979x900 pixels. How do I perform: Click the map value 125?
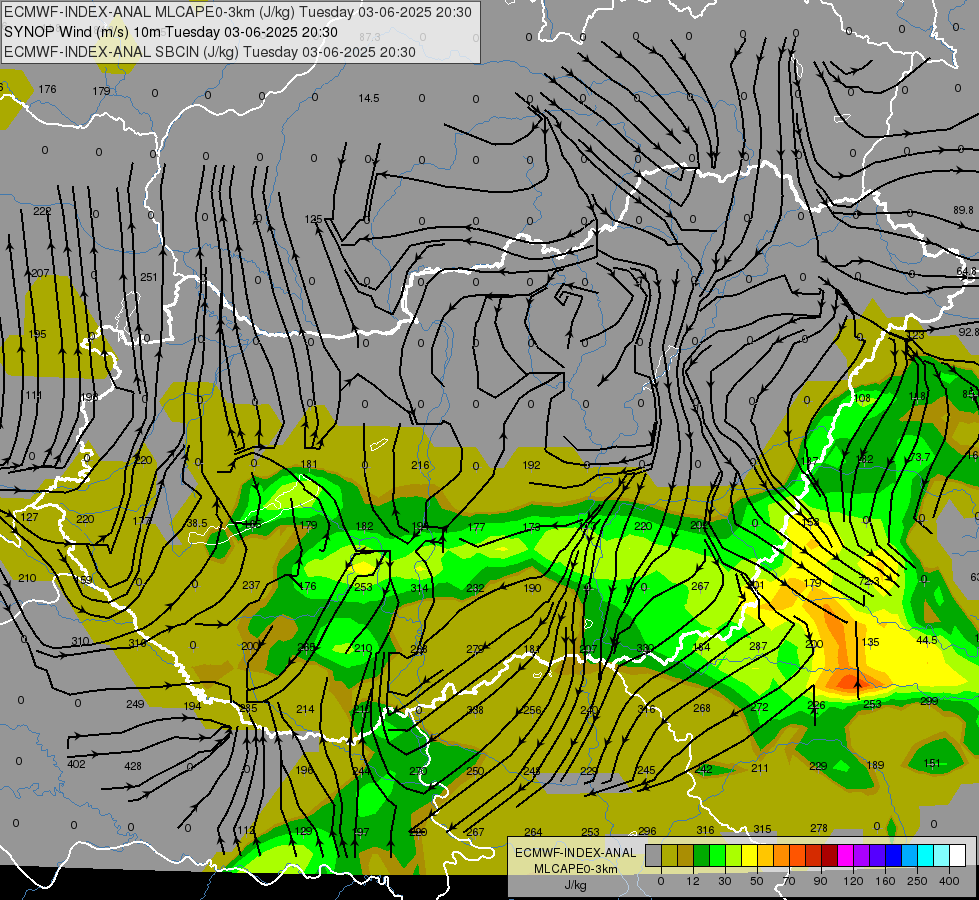pyautogui.click(x=313, y=219)
